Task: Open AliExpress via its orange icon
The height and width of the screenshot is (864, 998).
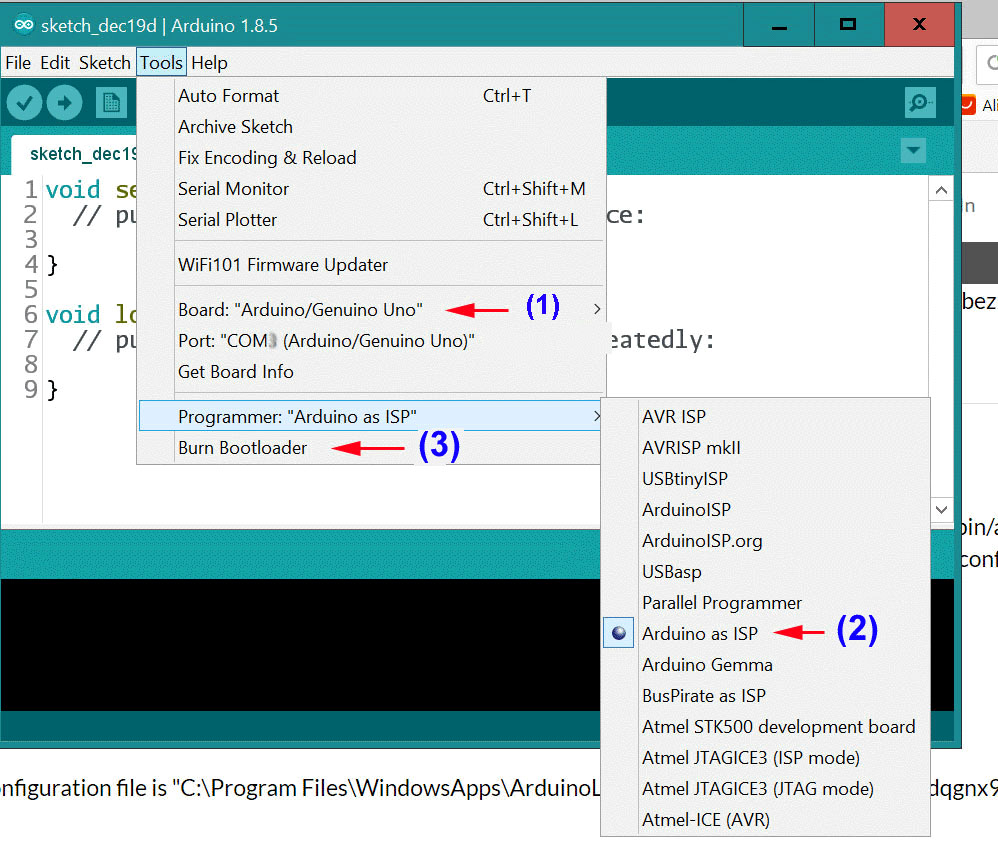Action: [969, 103]
